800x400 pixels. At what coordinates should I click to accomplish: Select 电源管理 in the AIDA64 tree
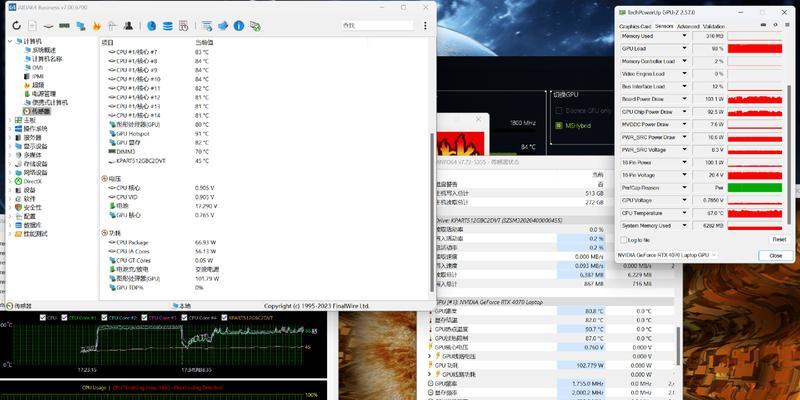(44, 94)
